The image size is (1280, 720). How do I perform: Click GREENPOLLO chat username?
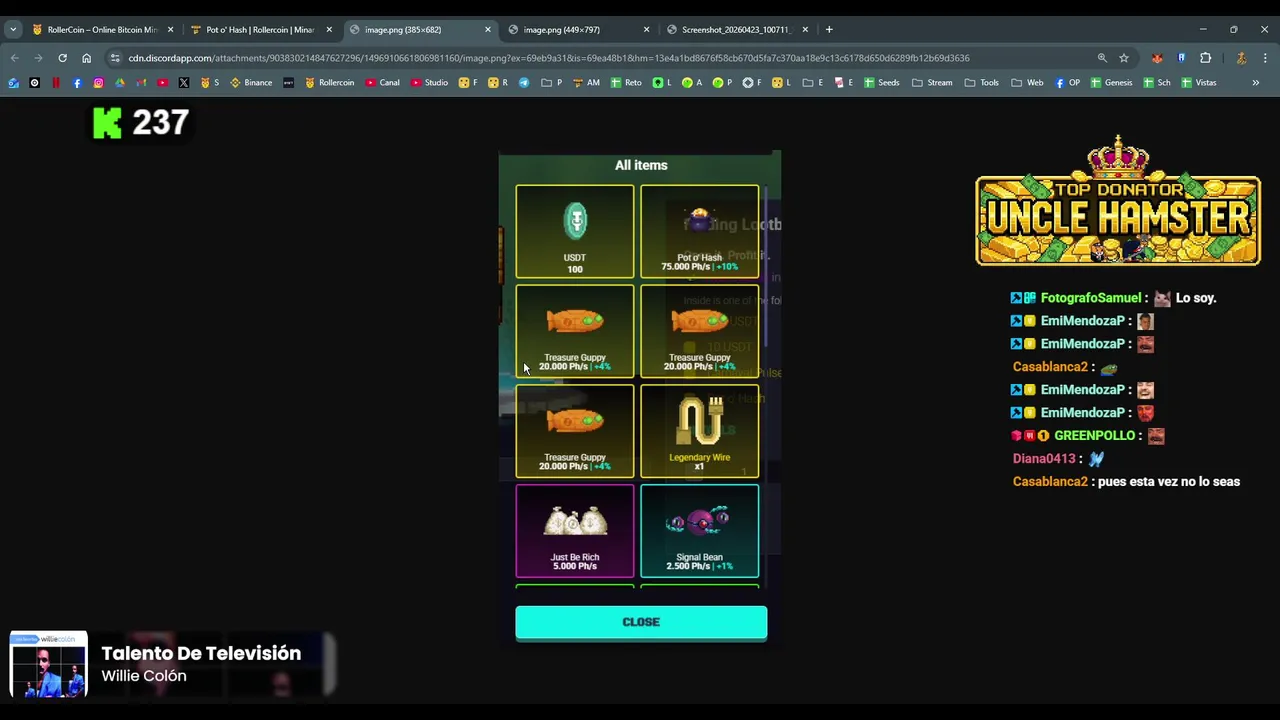(1095, 436)
